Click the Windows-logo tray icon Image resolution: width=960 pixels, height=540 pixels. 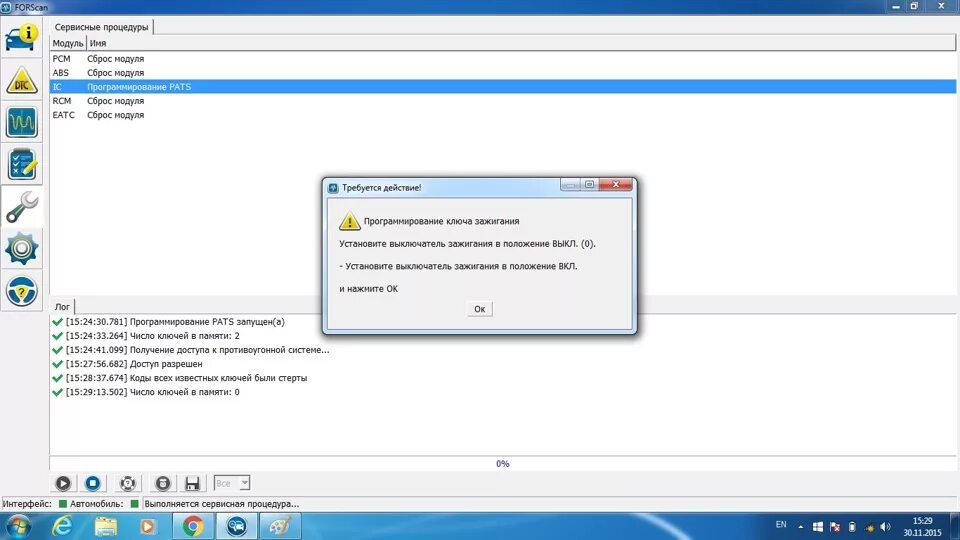817,527
